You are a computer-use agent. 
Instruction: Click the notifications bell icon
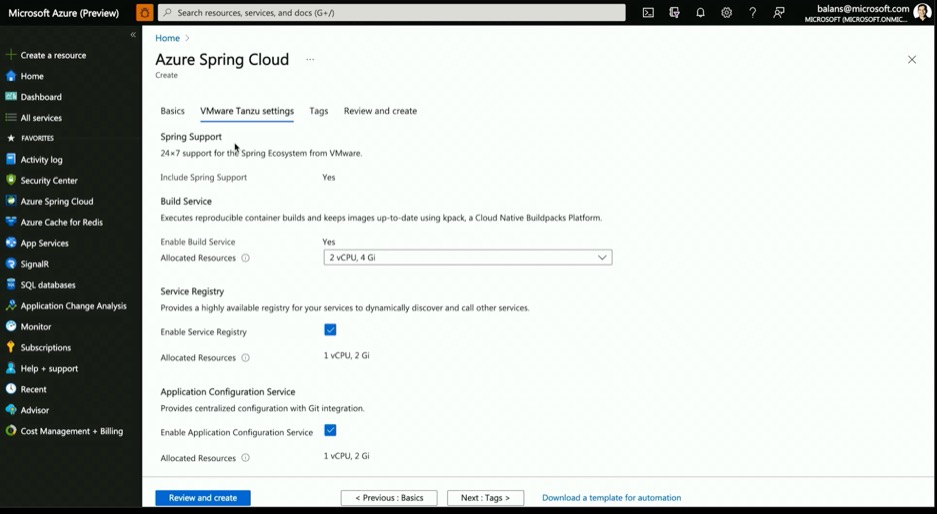click(700, 13)
